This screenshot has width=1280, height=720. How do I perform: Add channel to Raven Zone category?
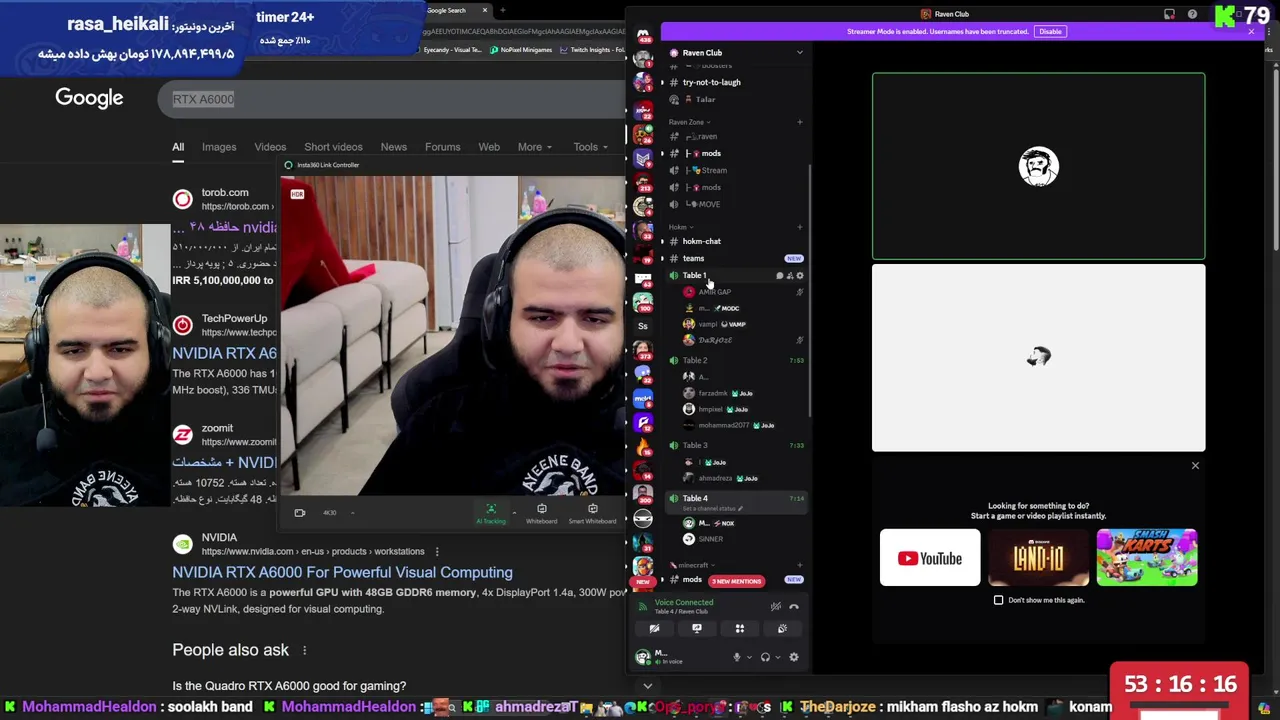[799, 122]
